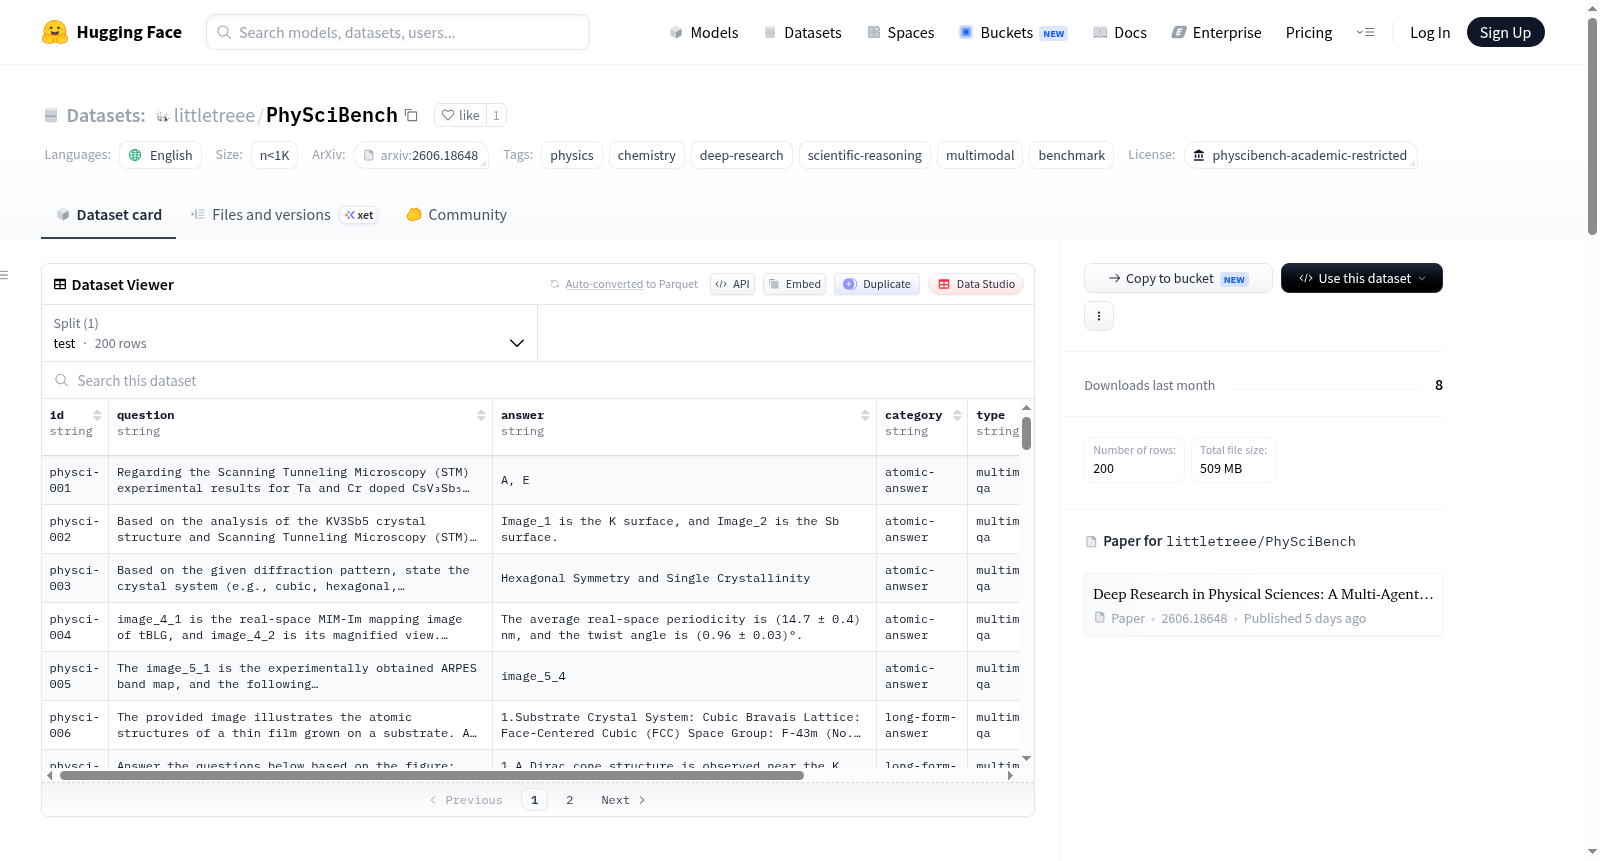Viewport: 1600px width, 861px height.
Task: Switch to the Files and versions tab
Action: [x=283, y=215]
